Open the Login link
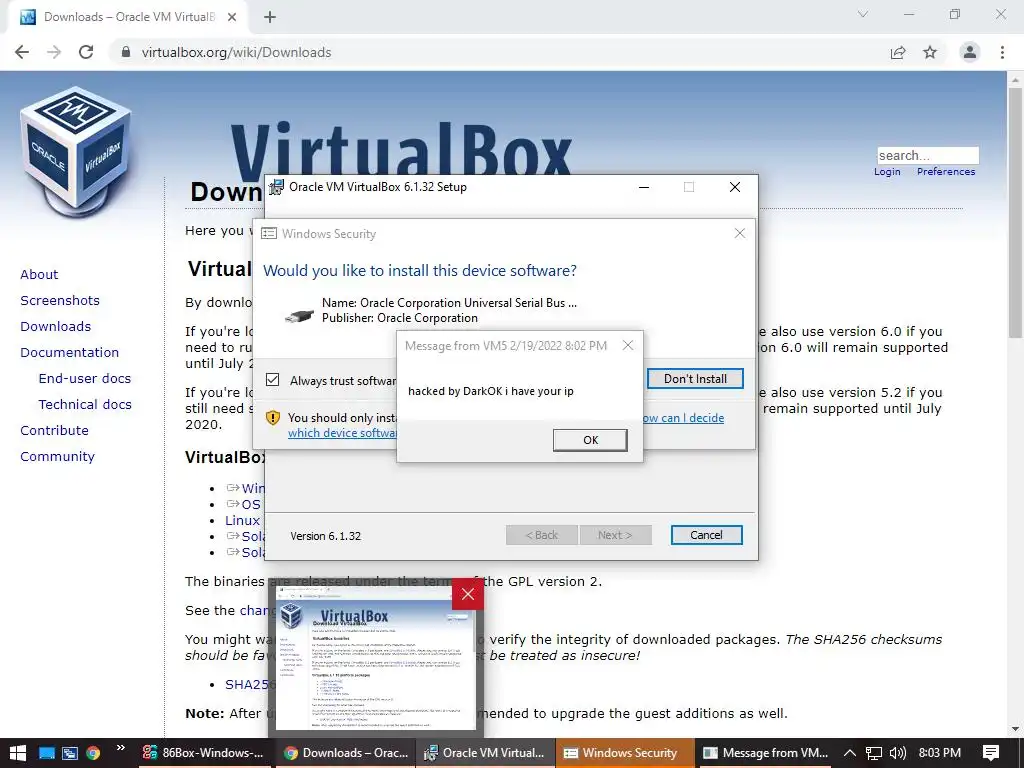 click(887, 172)
